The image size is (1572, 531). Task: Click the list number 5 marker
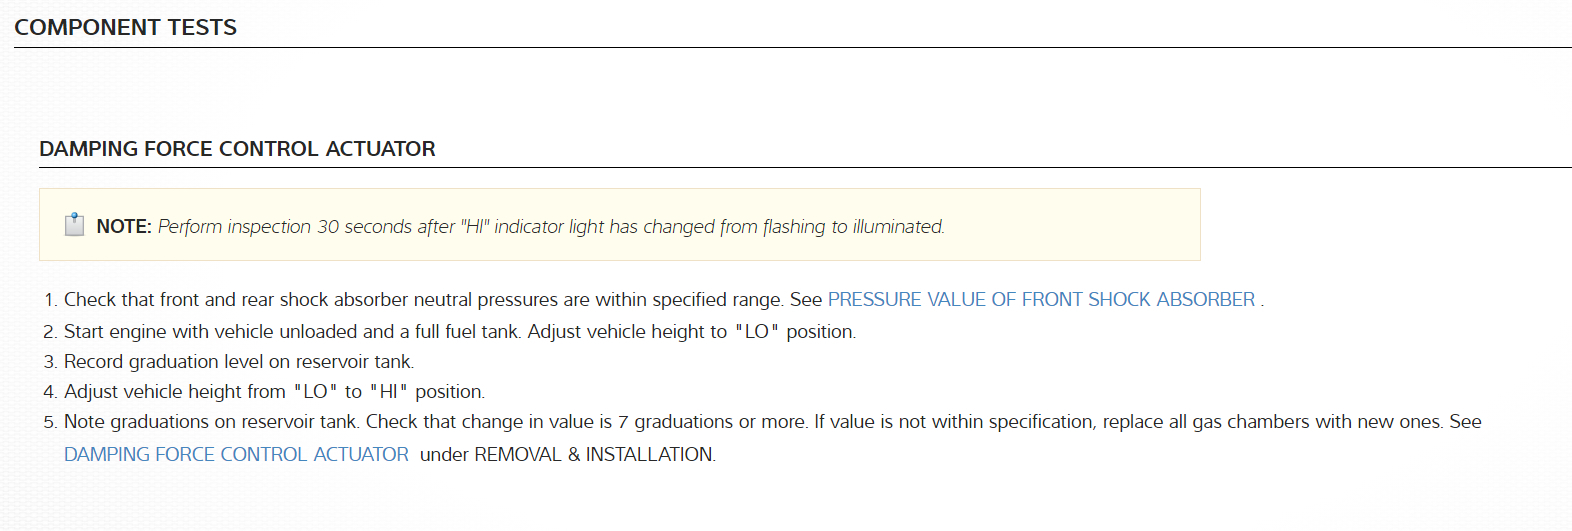[50, 422]
